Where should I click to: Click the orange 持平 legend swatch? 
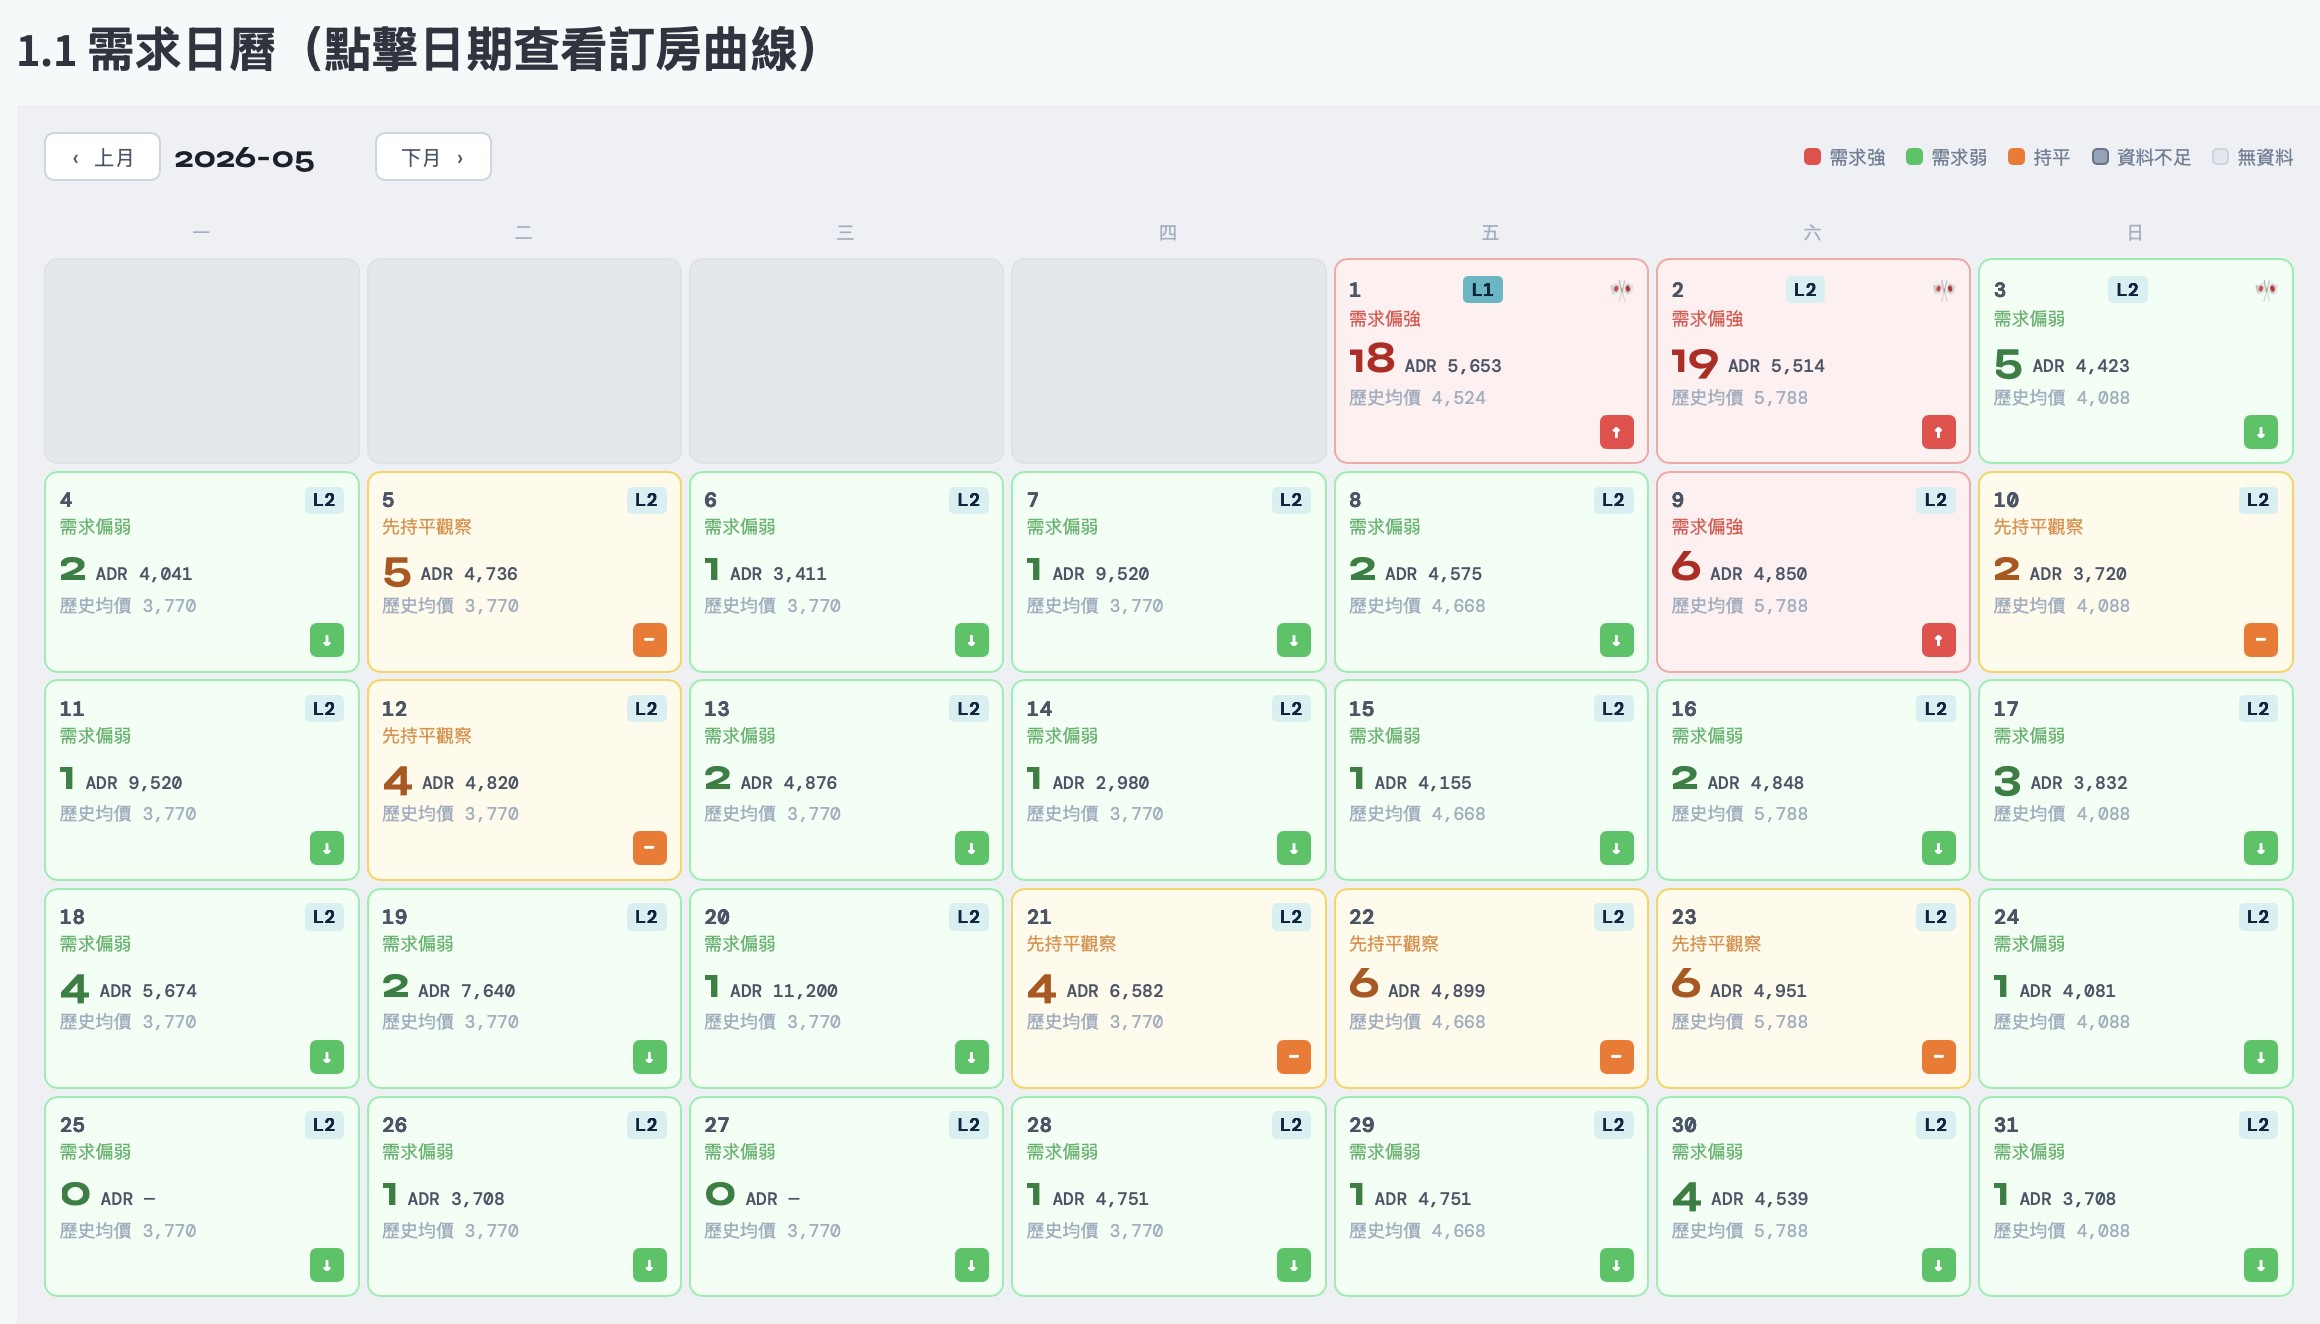point(2016,157)
